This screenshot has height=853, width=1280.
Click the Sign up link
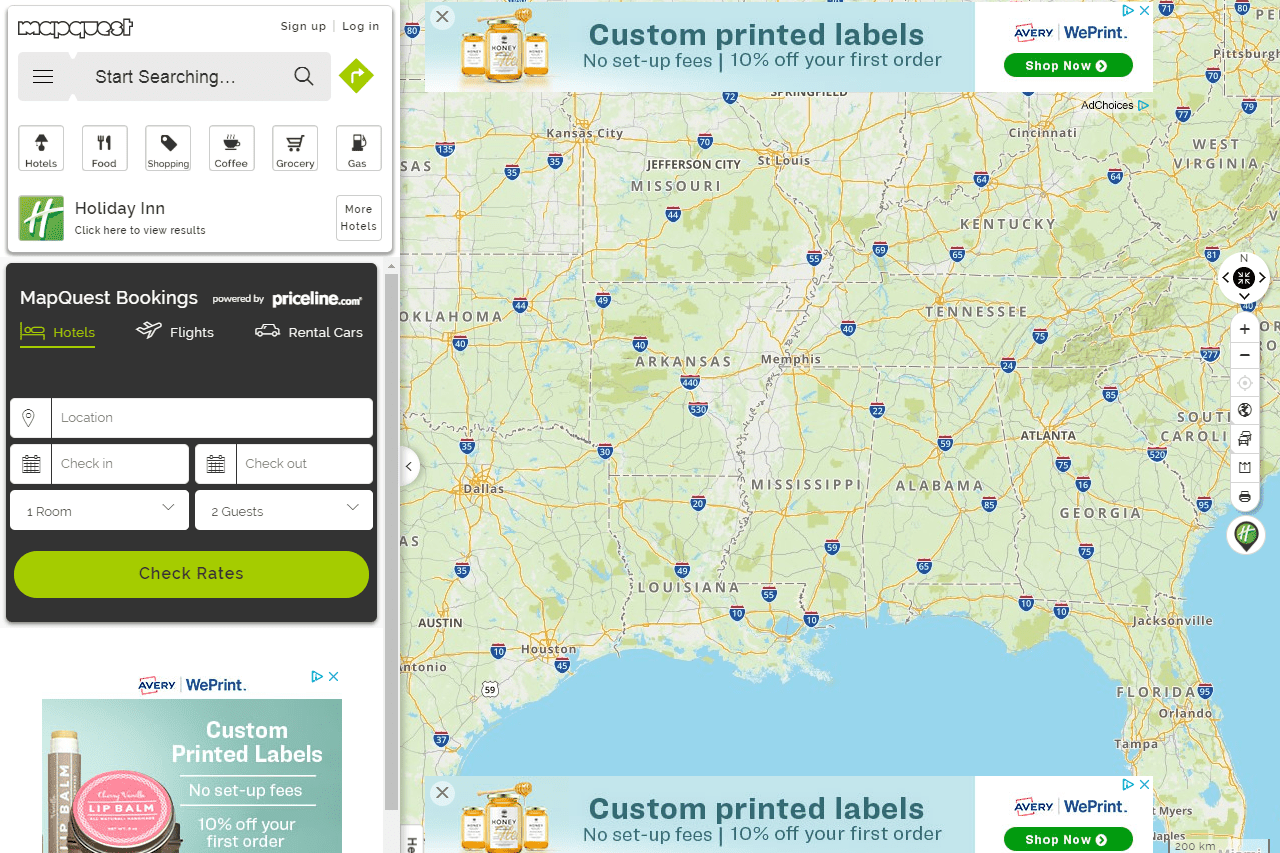303,26
